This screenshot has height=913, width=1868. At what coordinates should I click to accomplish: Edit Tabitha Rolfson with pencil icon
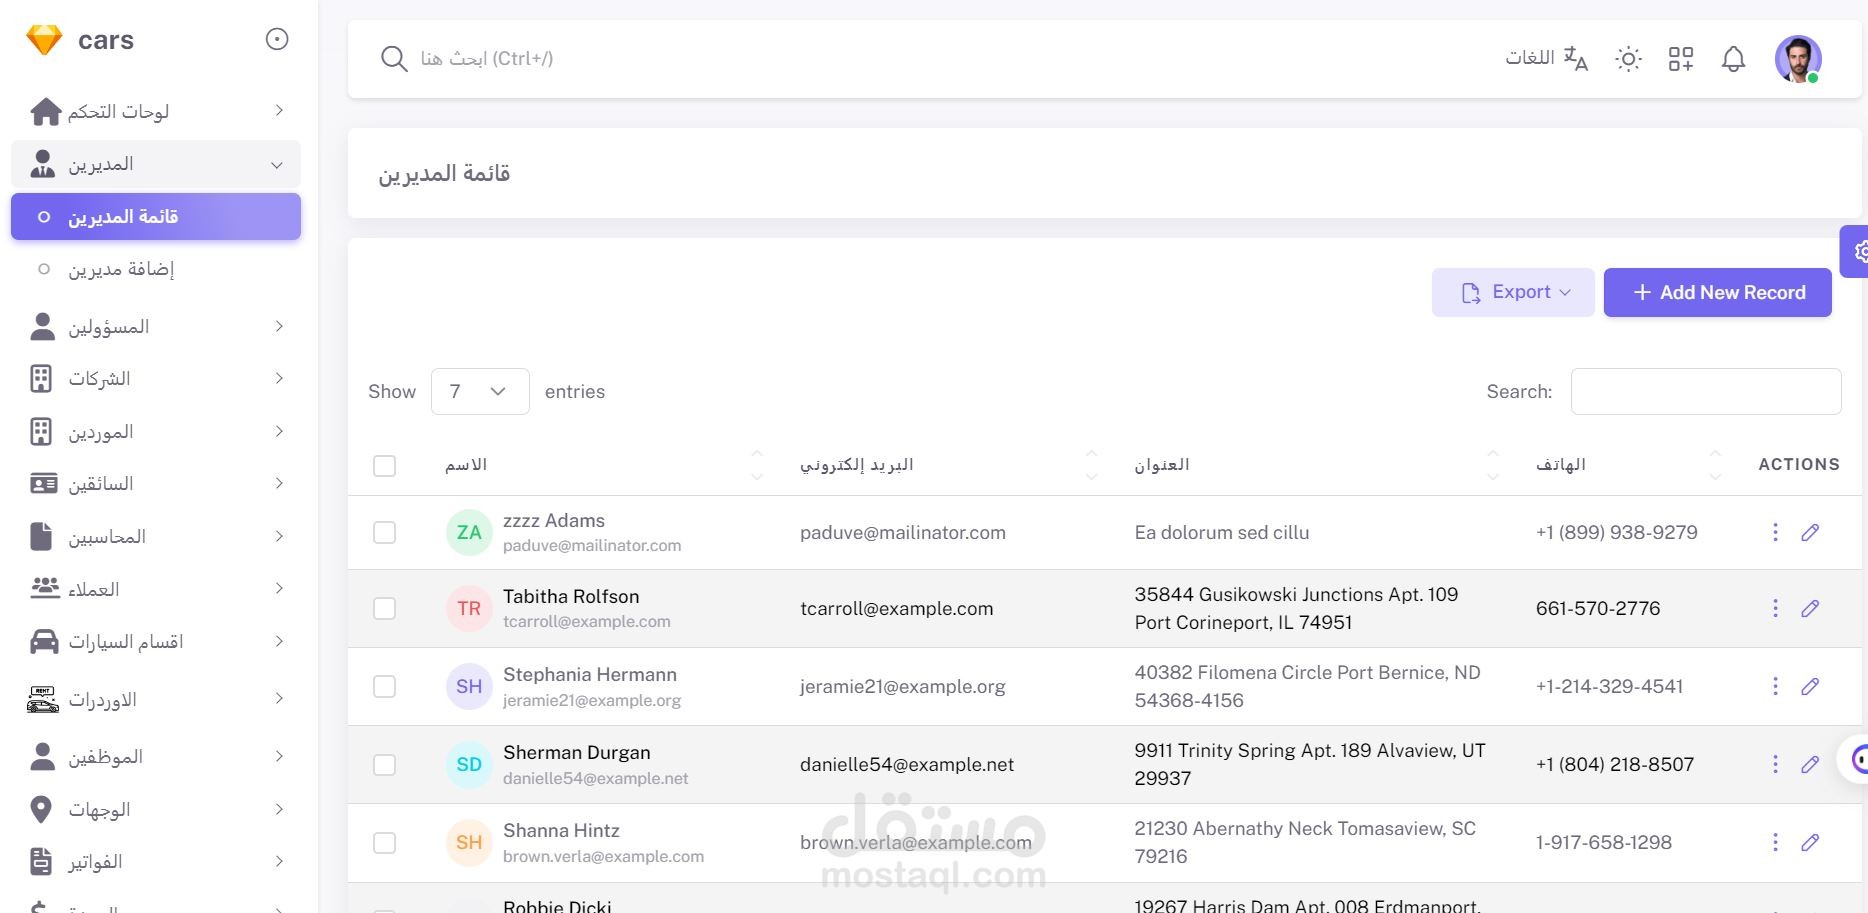tap(1810, 609)
